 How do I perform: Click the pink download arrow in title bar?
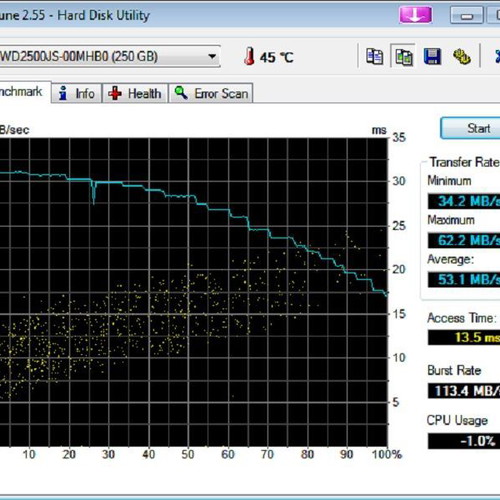[x=415, y=15]
